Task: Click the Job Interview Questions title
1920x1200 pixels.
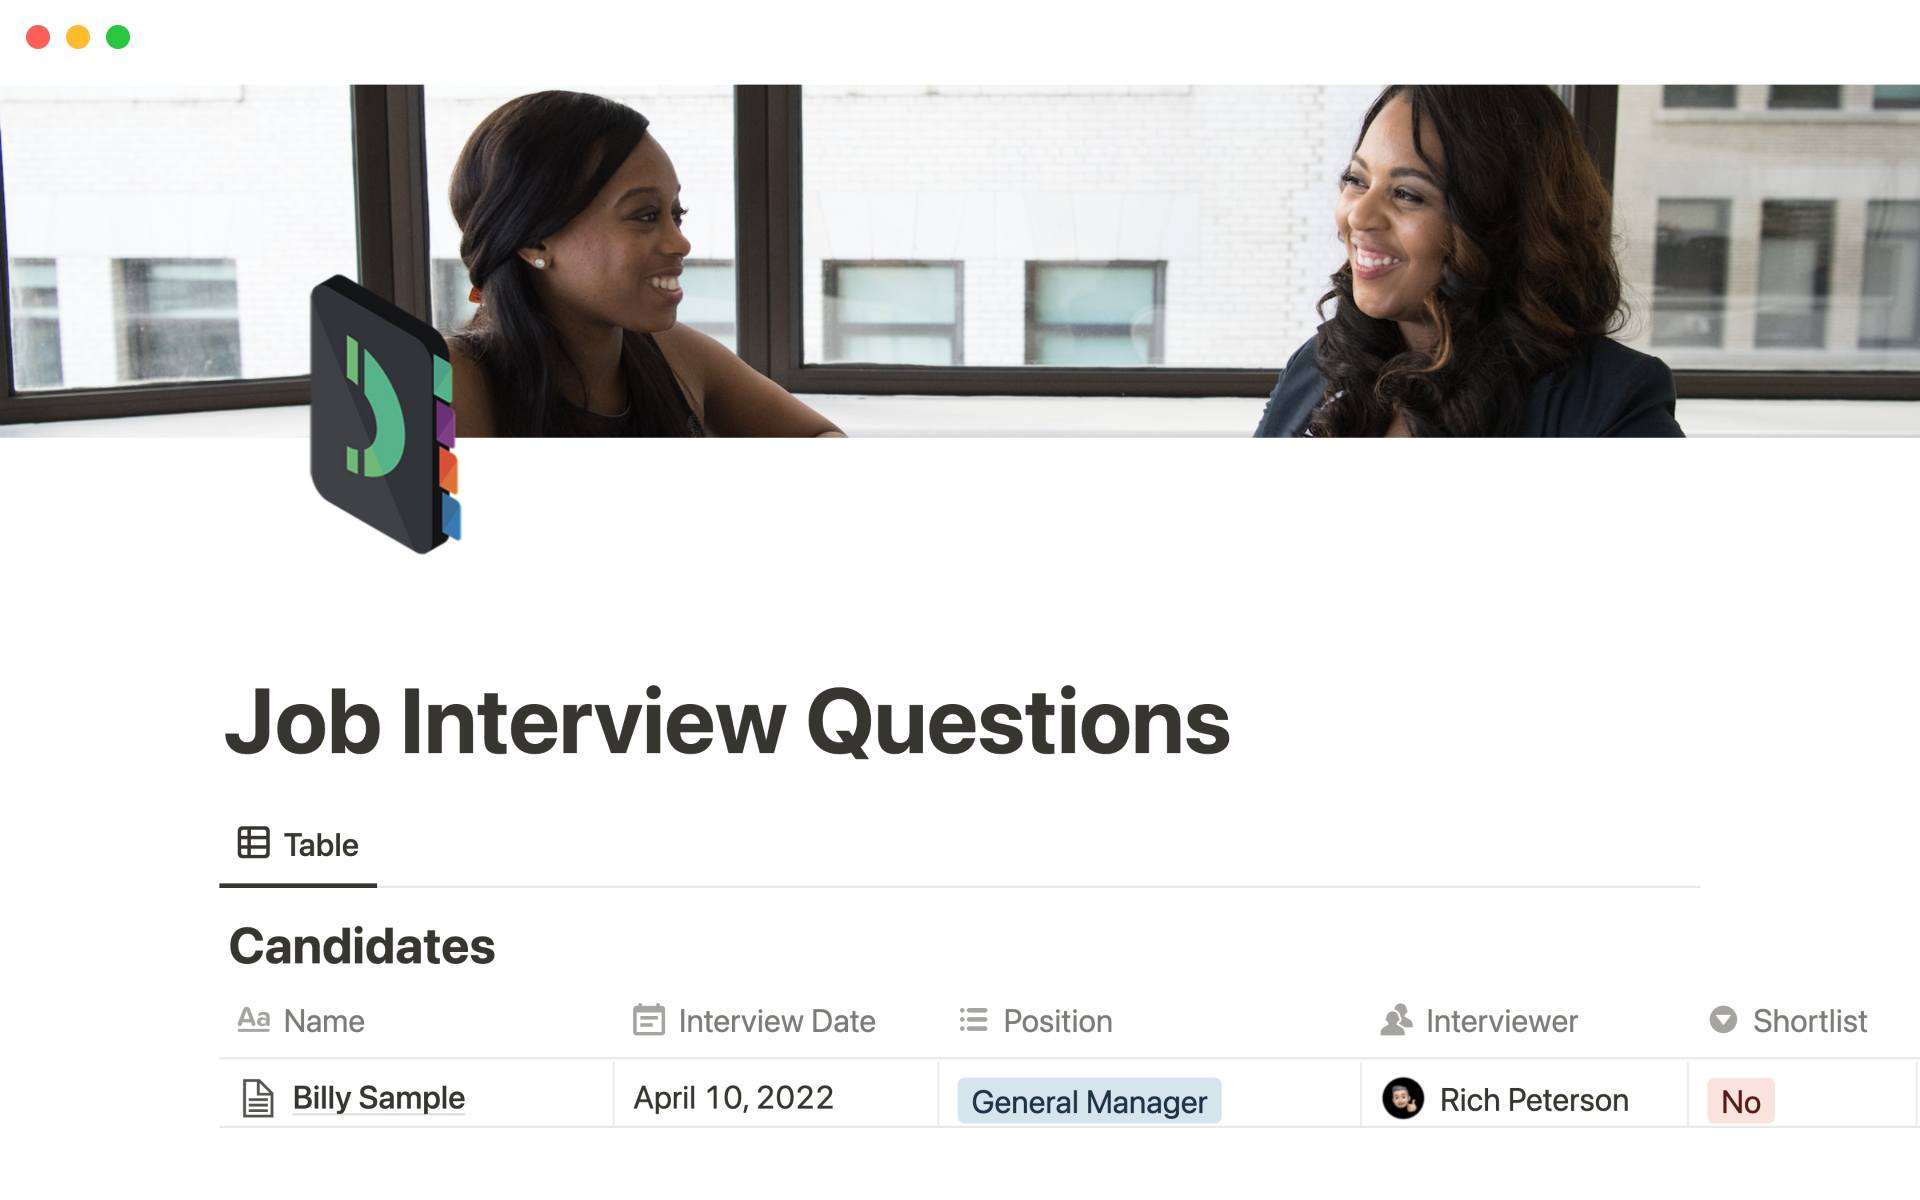Action: 727,722
